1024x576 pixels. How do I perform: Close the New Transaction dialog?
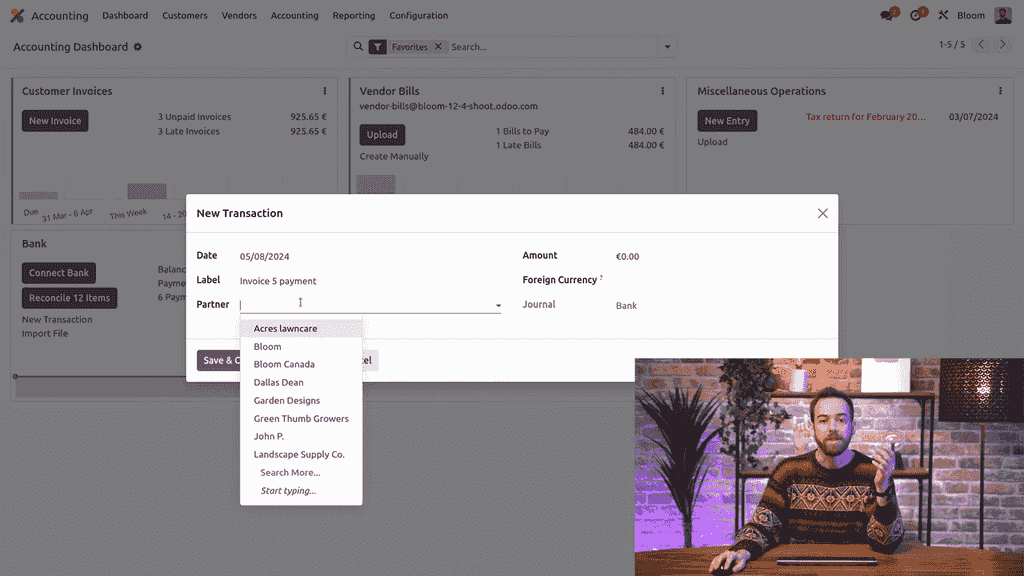(x=822, y=213)
